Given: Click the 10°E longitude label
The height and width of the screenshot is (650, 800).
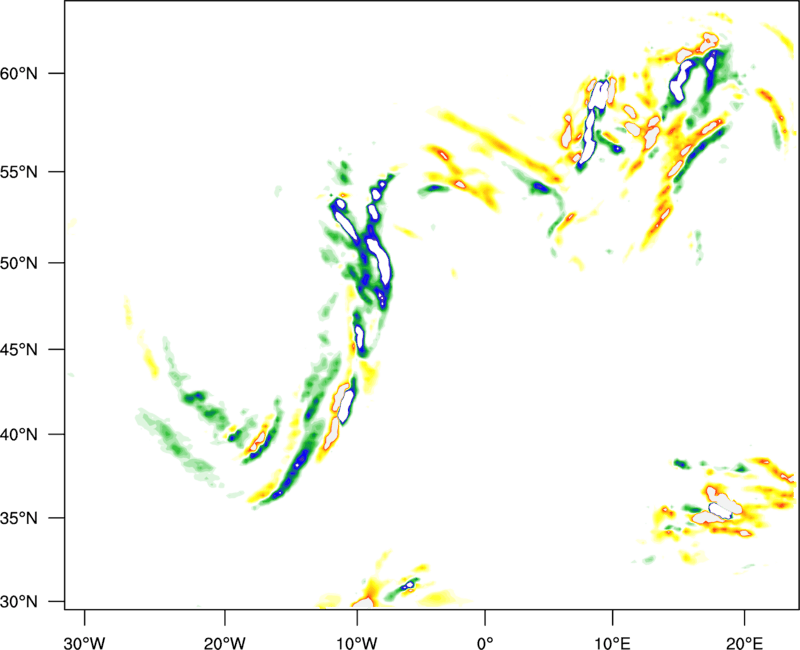Looking at the screenshot, I should tap(612, 643).
